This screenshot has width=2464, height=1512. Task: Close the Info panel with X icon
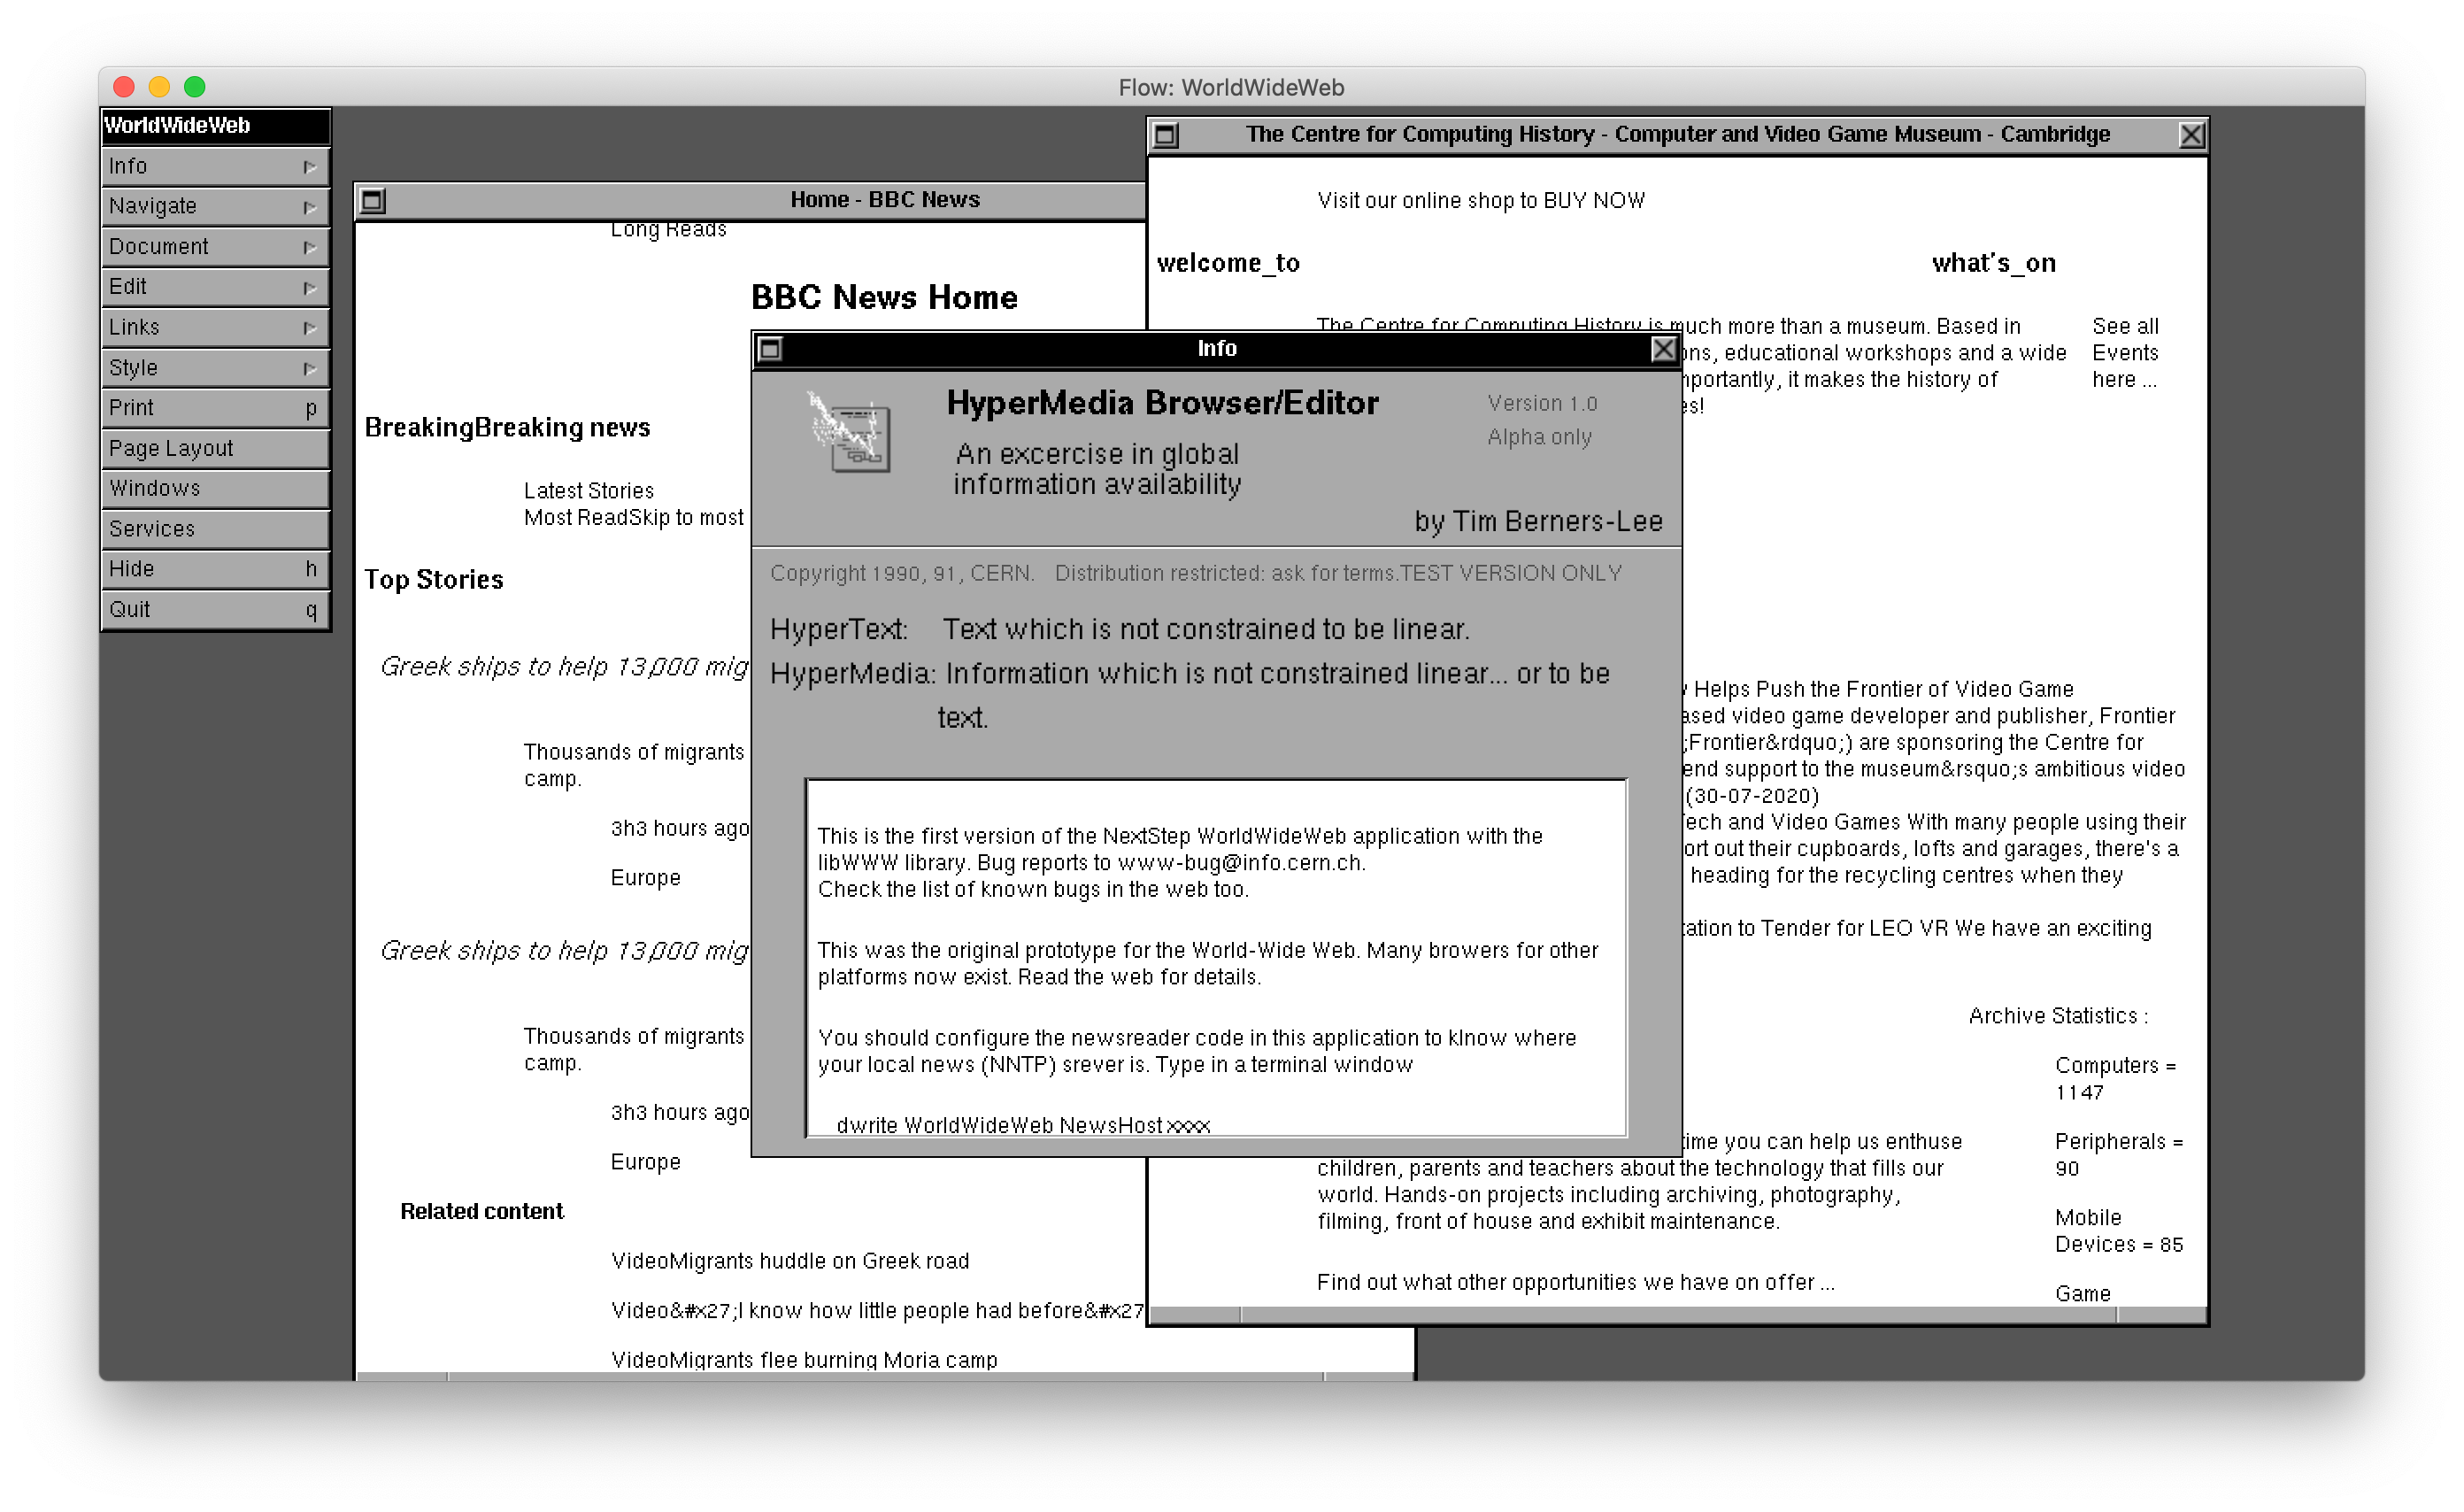pos(1663,349)
